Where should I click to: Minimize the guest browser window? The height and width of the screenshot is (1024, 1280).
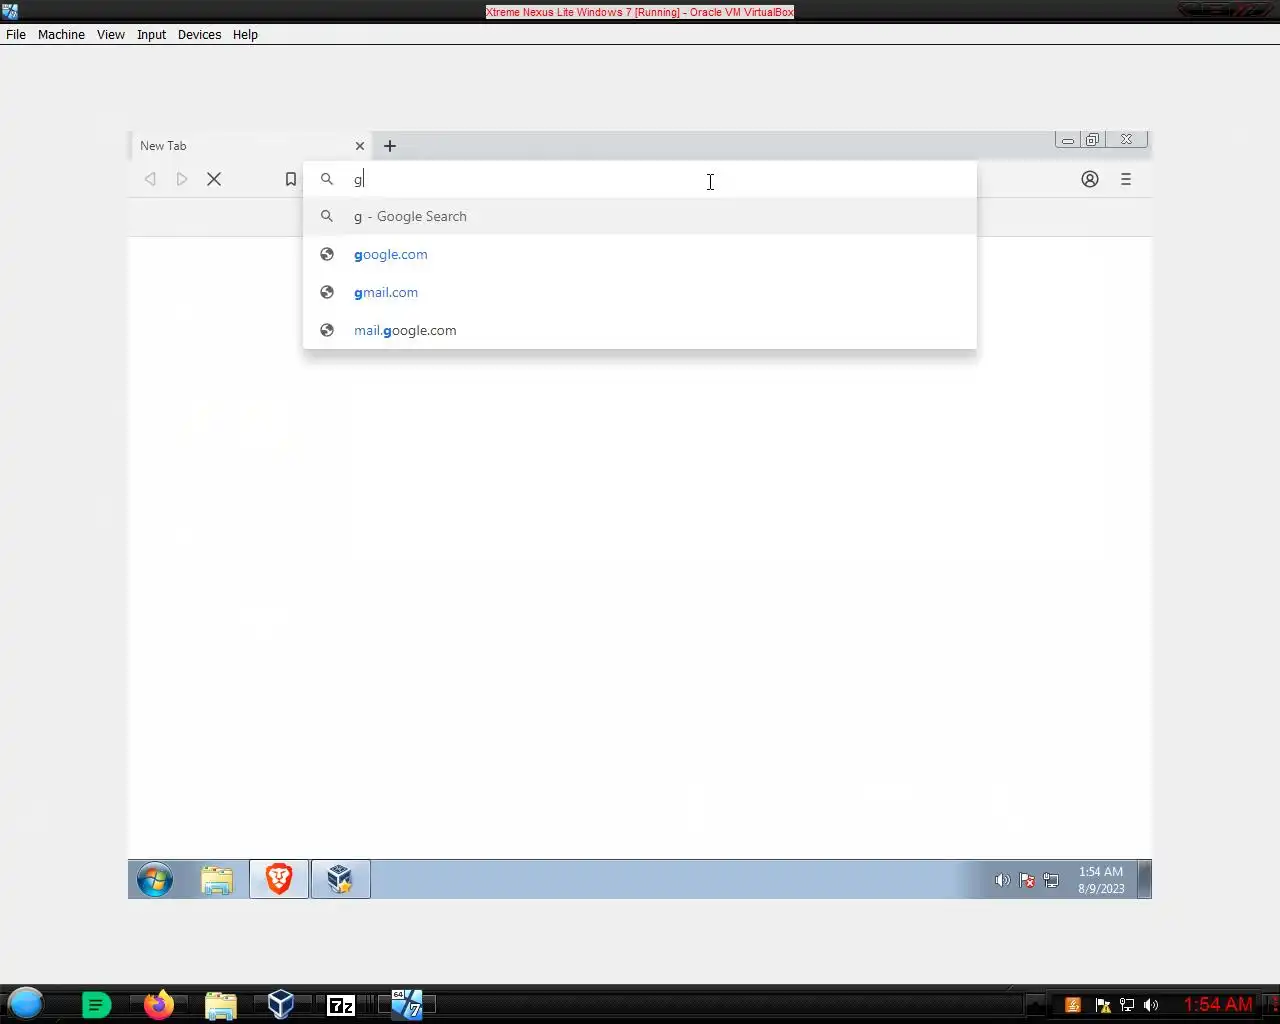(x=1068, y=140)
